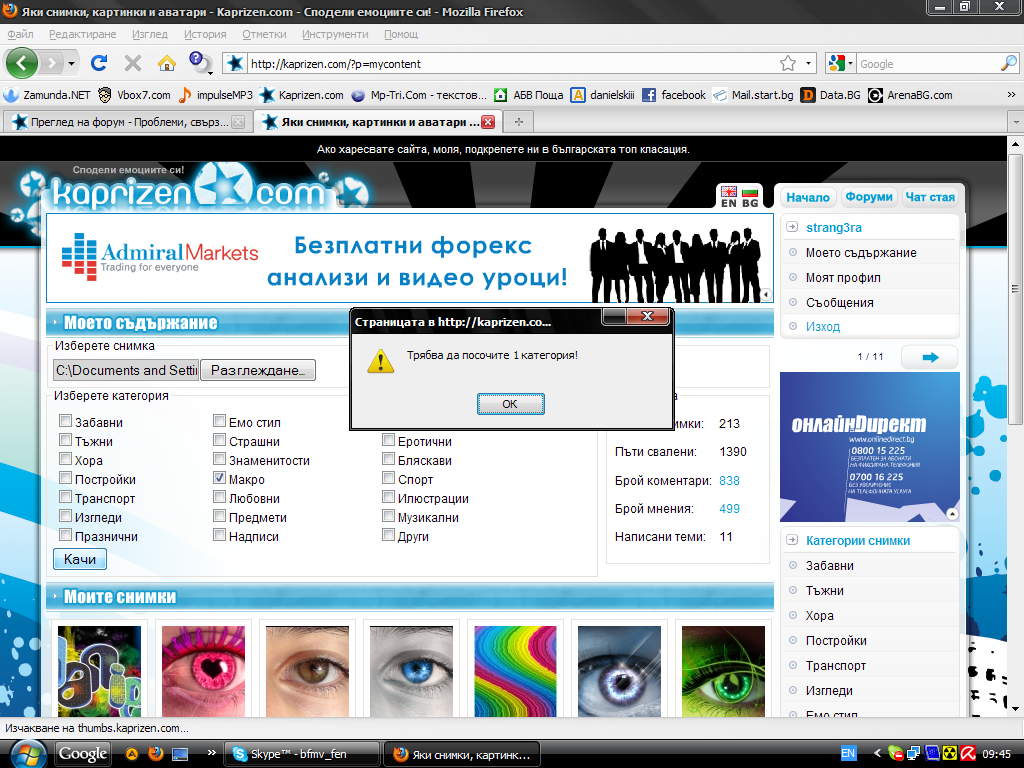The height and width of the screenshot is (768, 1024).
Task: Expand hidden system tray icons arrow
Action: (877, 754)
